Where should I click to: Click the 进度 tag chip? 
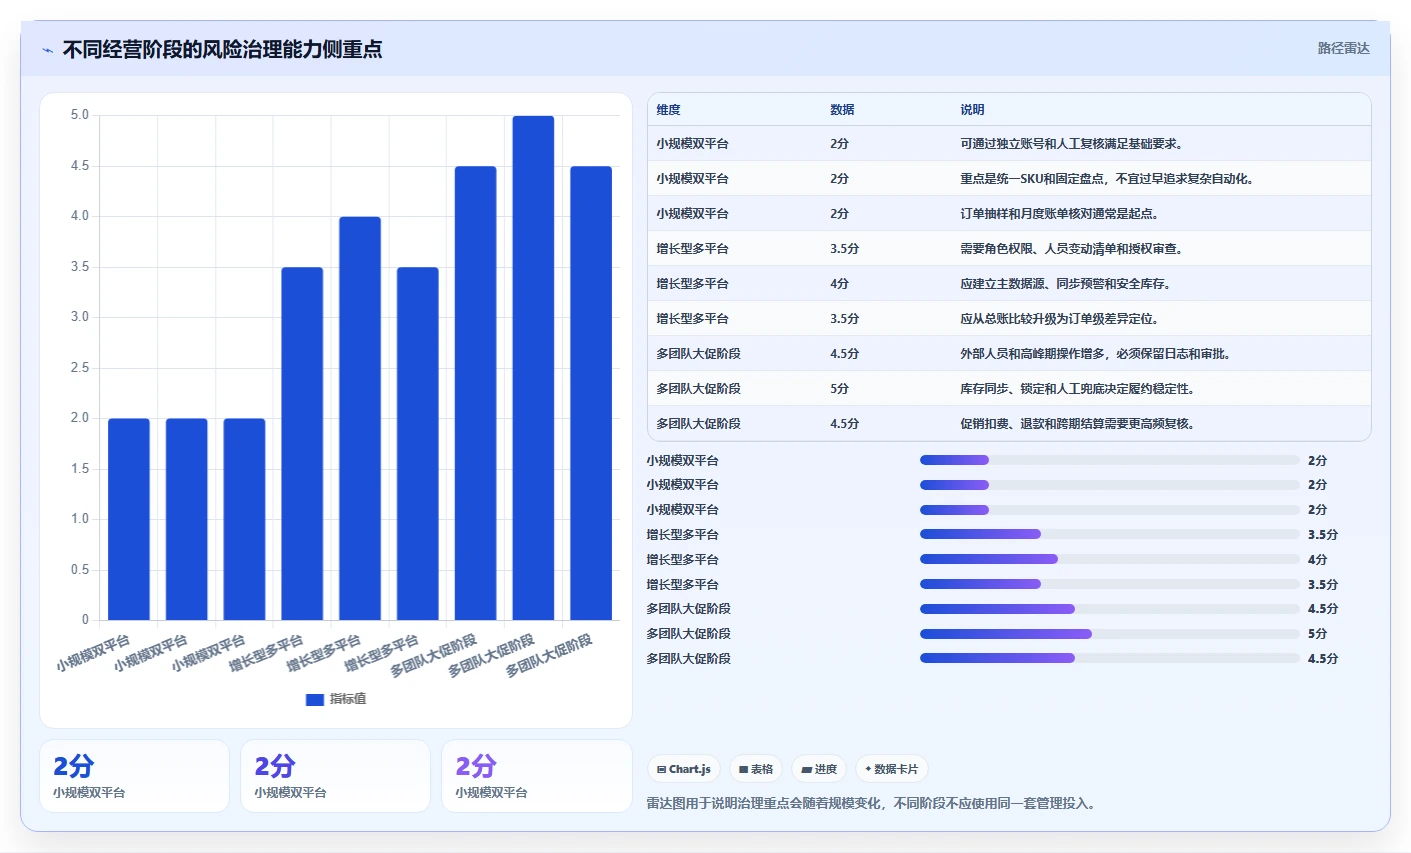pos(819,769)
